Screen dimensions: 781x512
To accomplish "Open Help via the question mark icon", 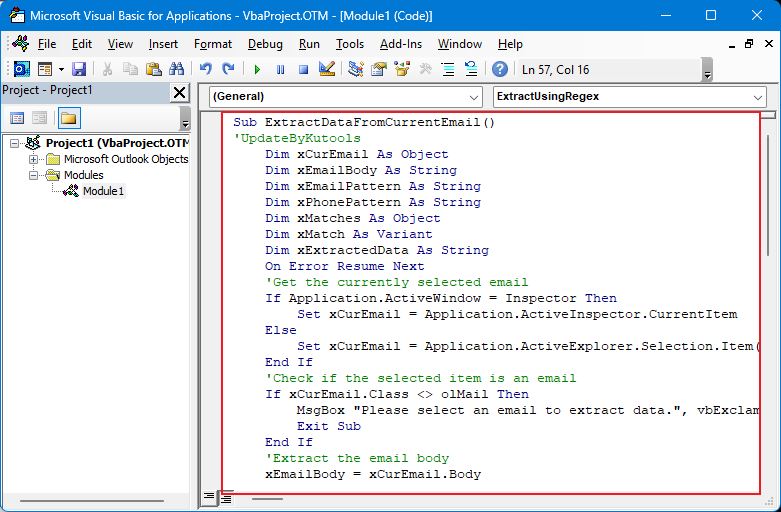I will coord(499,69).
